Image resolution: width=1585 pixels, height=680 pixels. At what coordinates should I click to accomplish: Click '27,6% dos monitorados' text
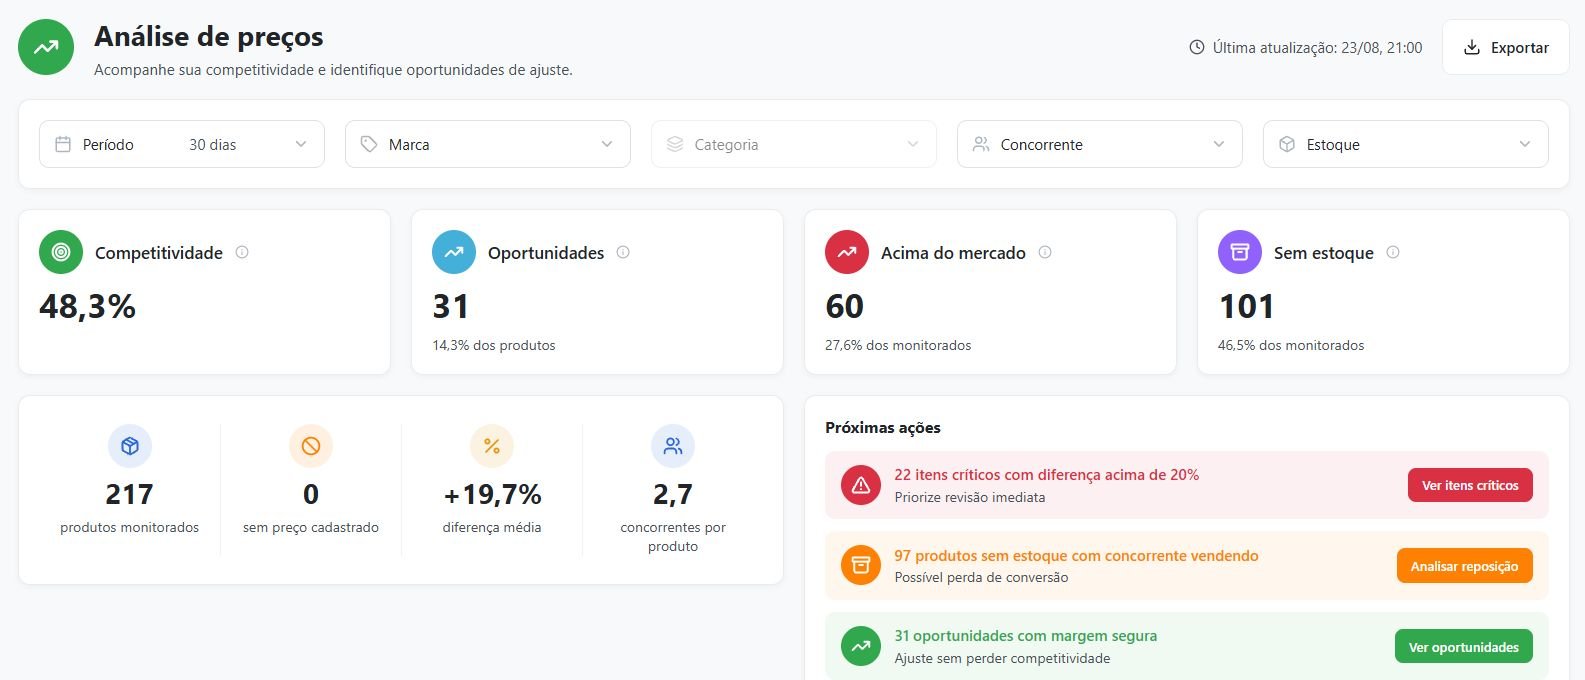click(898, 345)
